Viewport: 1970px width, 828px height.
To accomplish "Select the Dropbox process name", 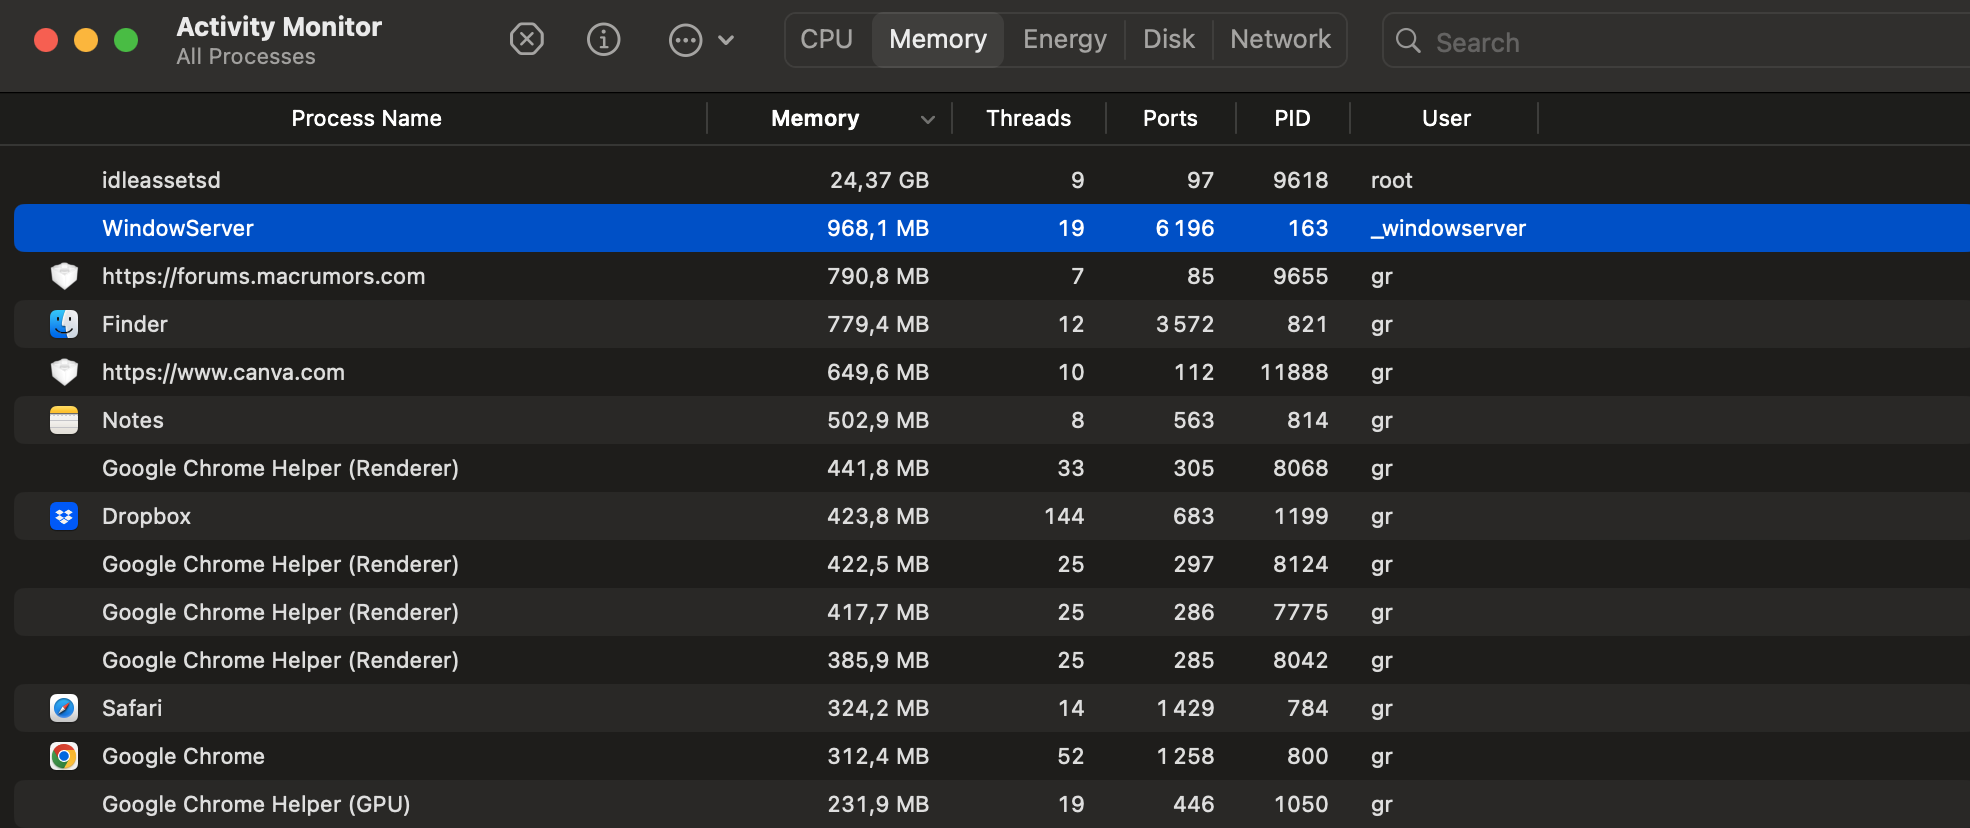I will 146,516.
